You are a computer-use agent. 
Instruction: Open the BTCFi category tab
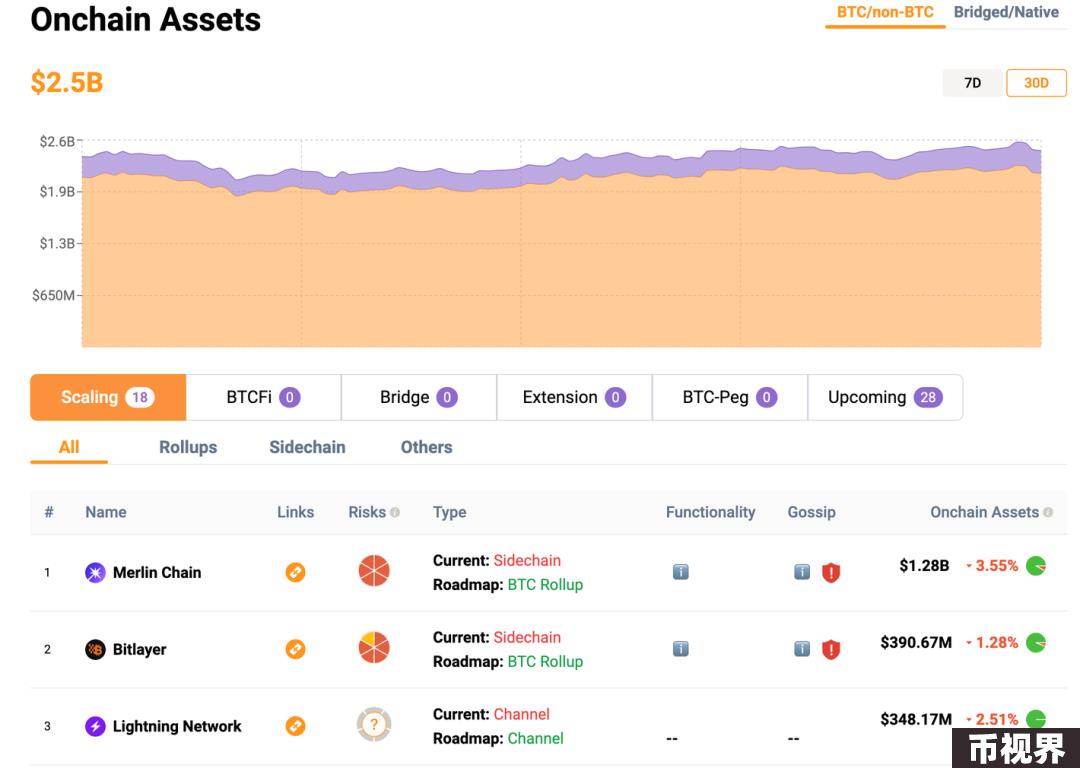click(x=264, y=397)
